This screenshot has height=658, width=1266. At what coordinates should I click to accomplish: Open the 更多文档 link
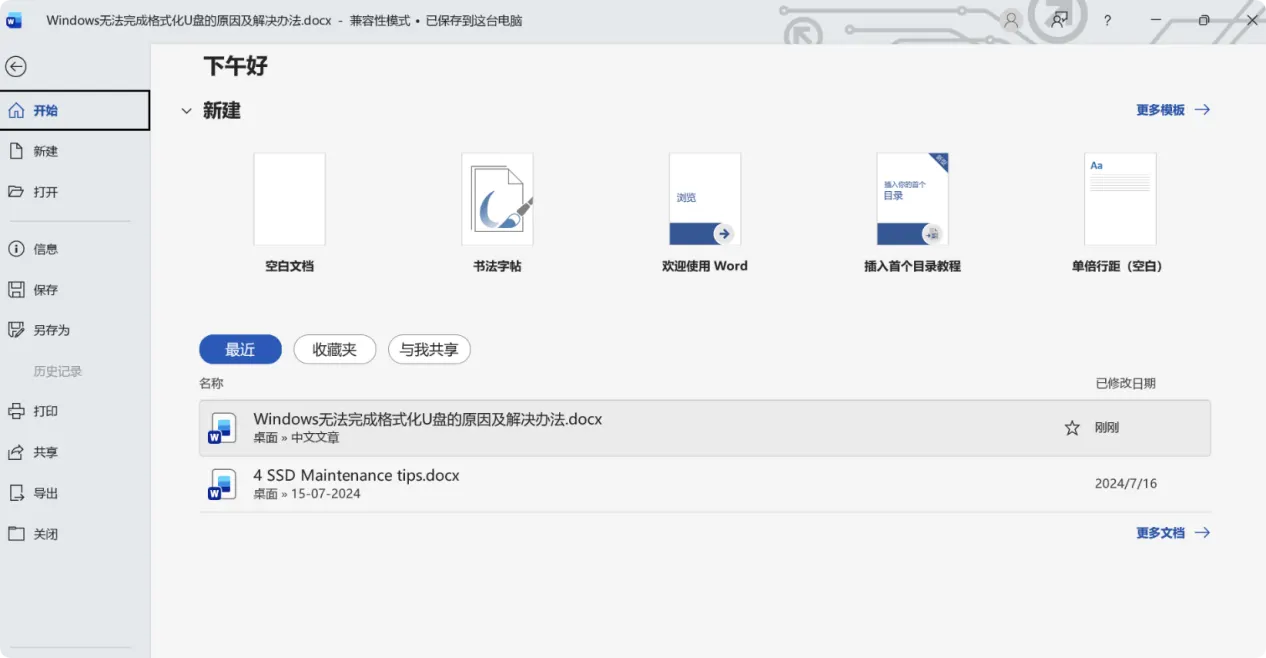pos(1173,533)
